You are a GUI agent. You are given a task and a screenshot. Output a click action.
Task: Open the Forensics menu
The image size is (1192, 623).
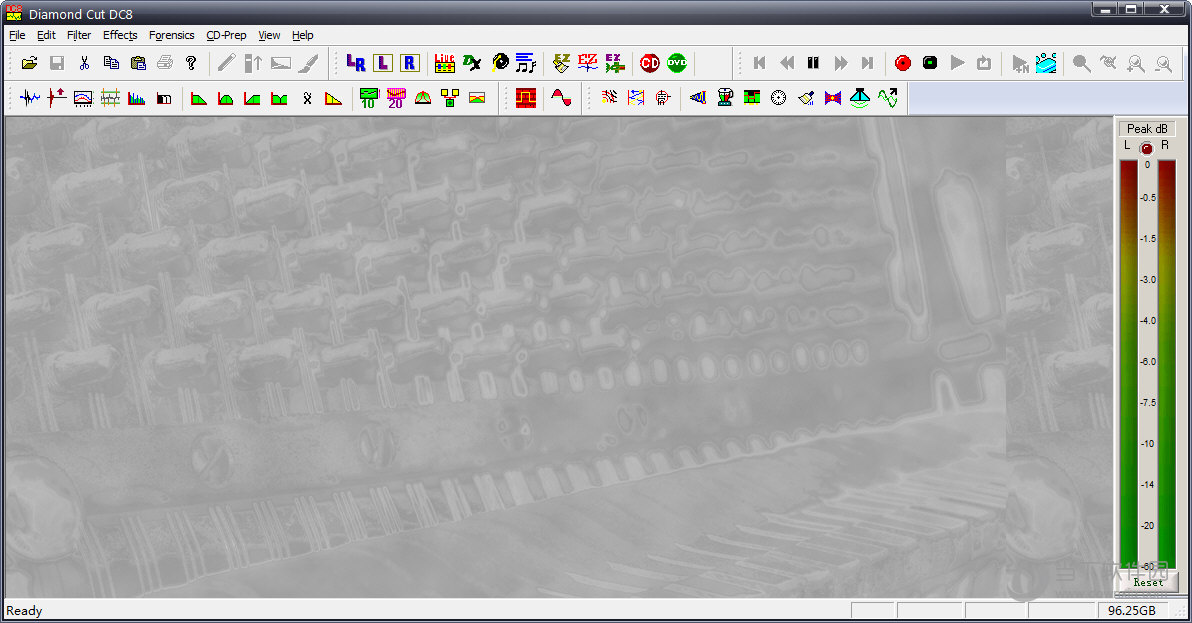point(171,35)
